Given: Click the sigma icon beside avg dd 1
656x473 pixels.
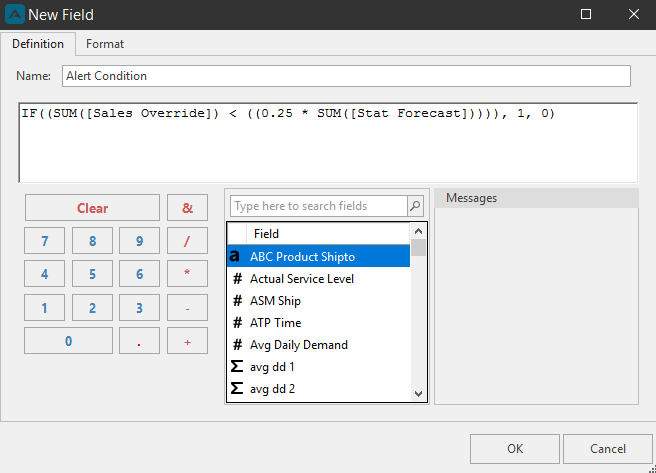Looking at the screenshot, I should tap(237, 366).
